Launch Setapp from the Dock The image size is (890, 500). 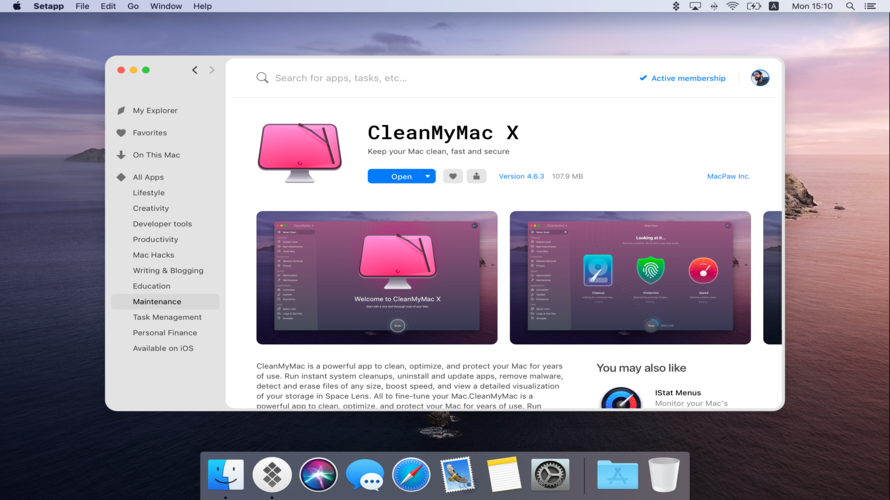click(272, 474)
